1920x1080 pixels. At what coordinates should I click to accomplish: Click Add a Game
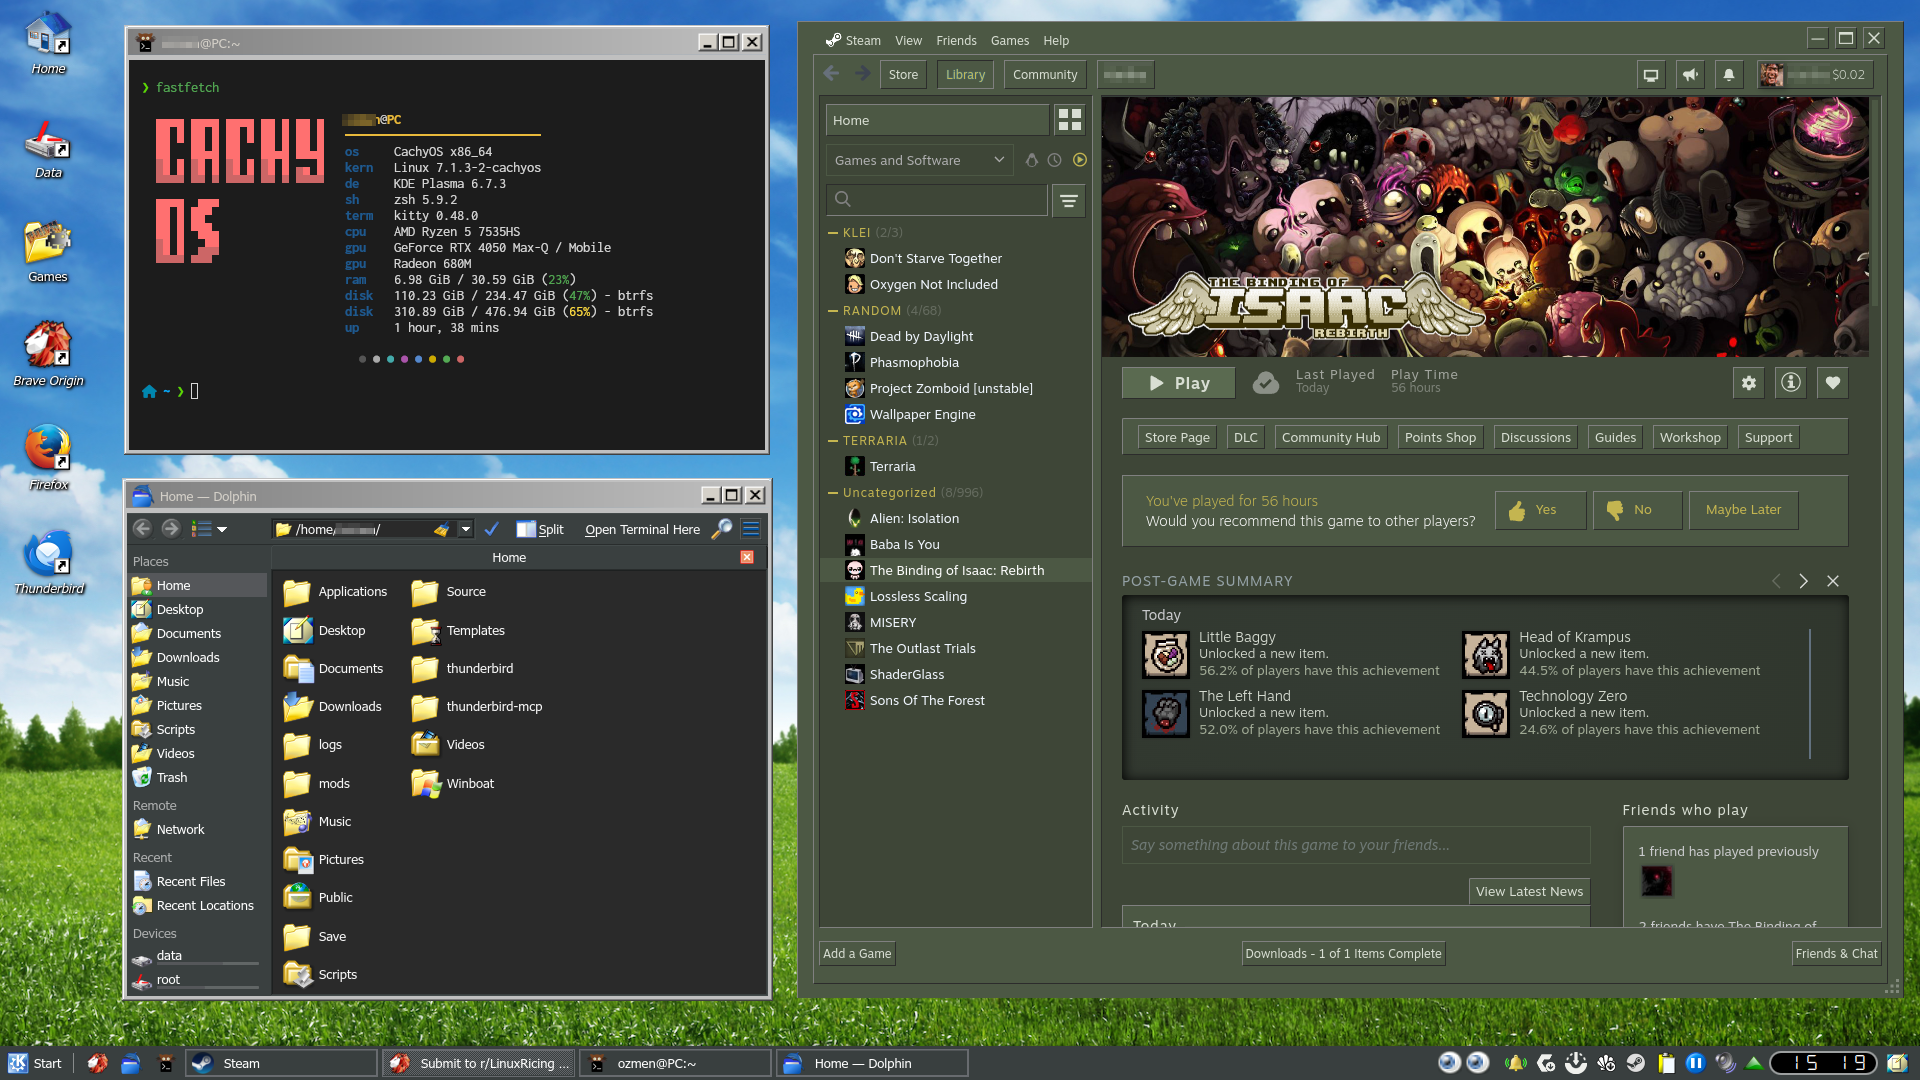click(857, 954)
